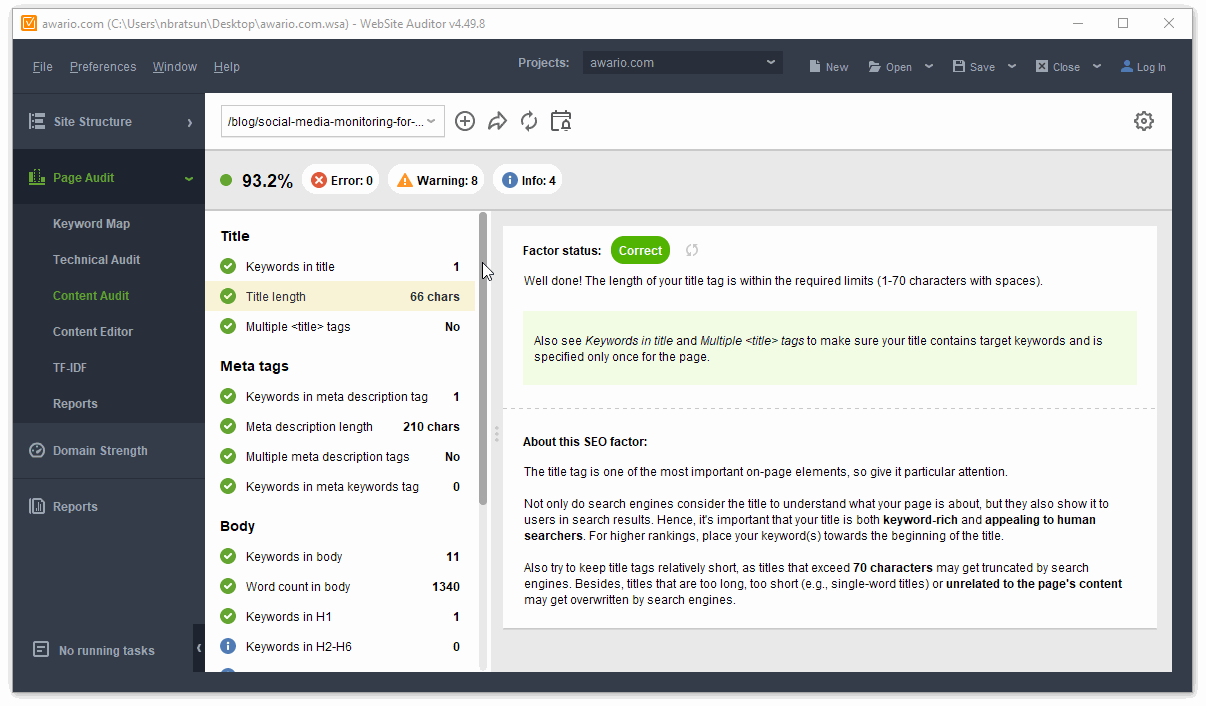
Task: Select Keywords in meta description tag row
Action: (340, 396)
